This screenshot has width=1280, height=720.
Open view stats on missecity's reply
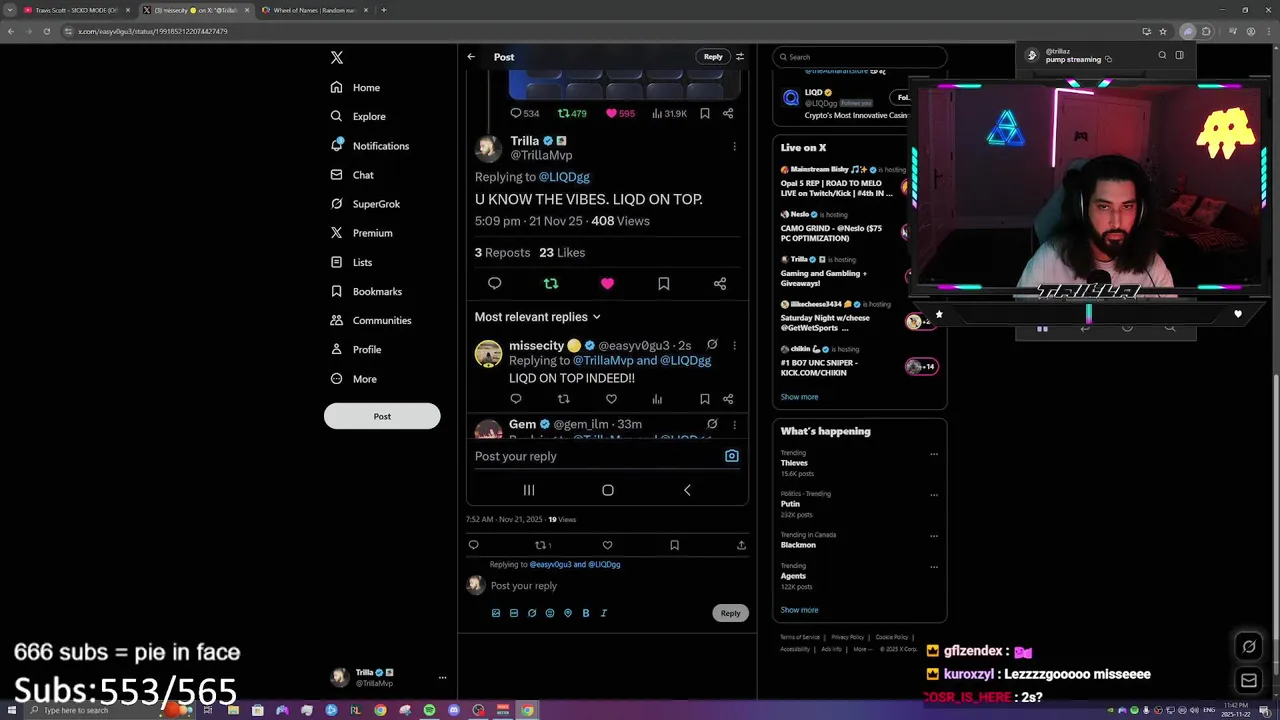tap(657, 399)
